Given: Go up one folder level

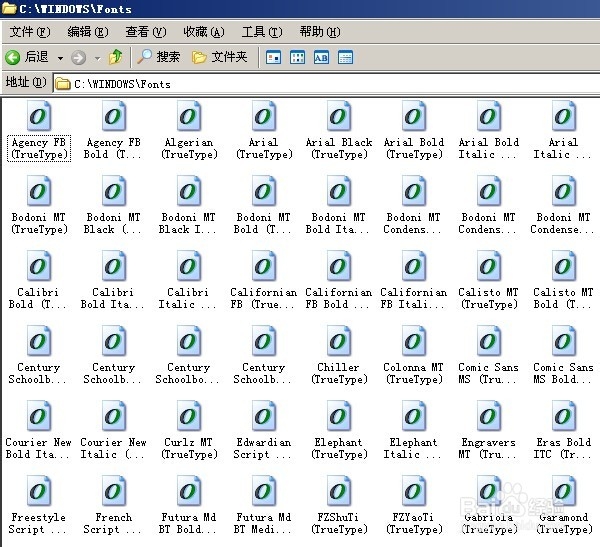Looking at the screenshot, I should [116, 57].
